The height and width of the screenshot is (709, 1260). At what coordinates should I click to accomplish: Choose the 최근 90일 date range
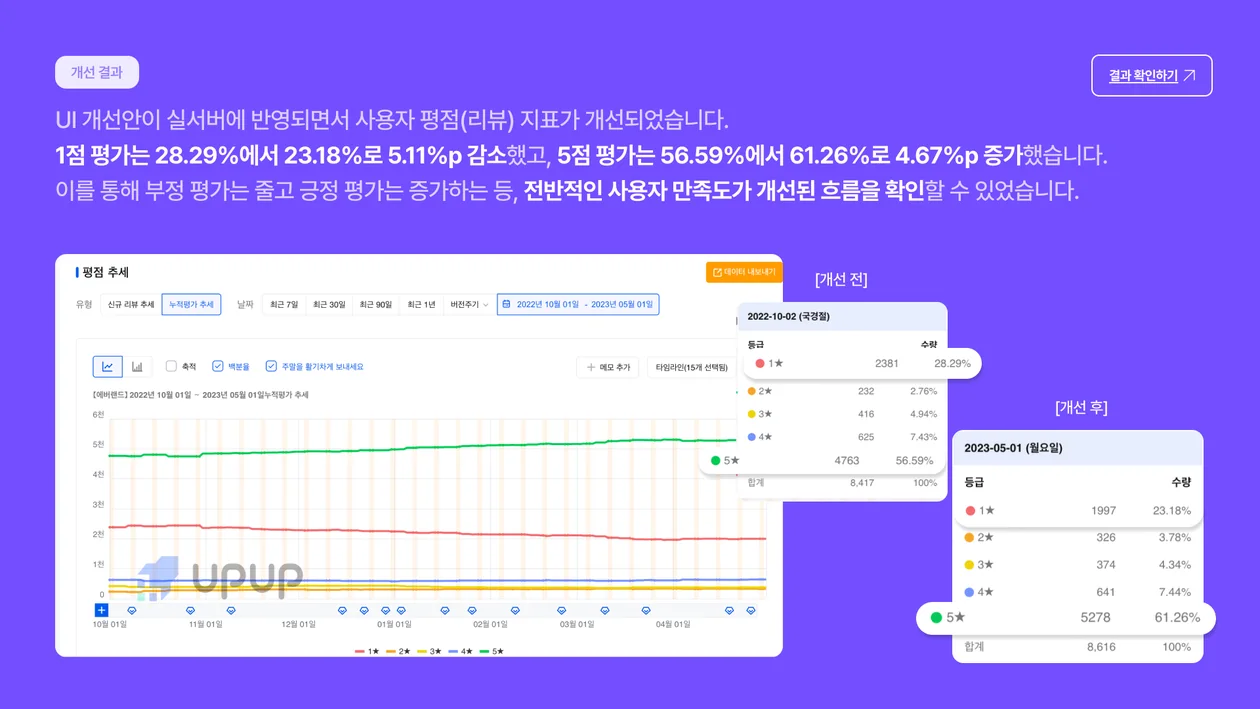pos(376,304)
